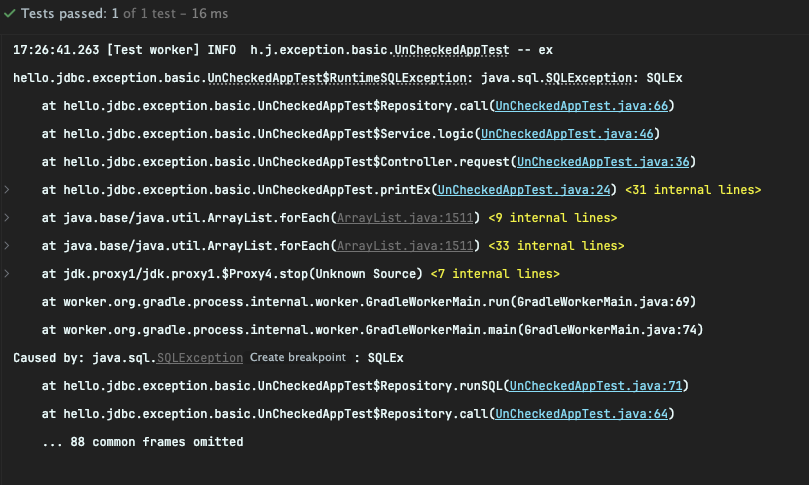Viewport: 809px width, 485px height.
Task: Expand gutter chevron beside first ArrayList.forEach line
Action: pyautogui.click(x=7, y=217)
